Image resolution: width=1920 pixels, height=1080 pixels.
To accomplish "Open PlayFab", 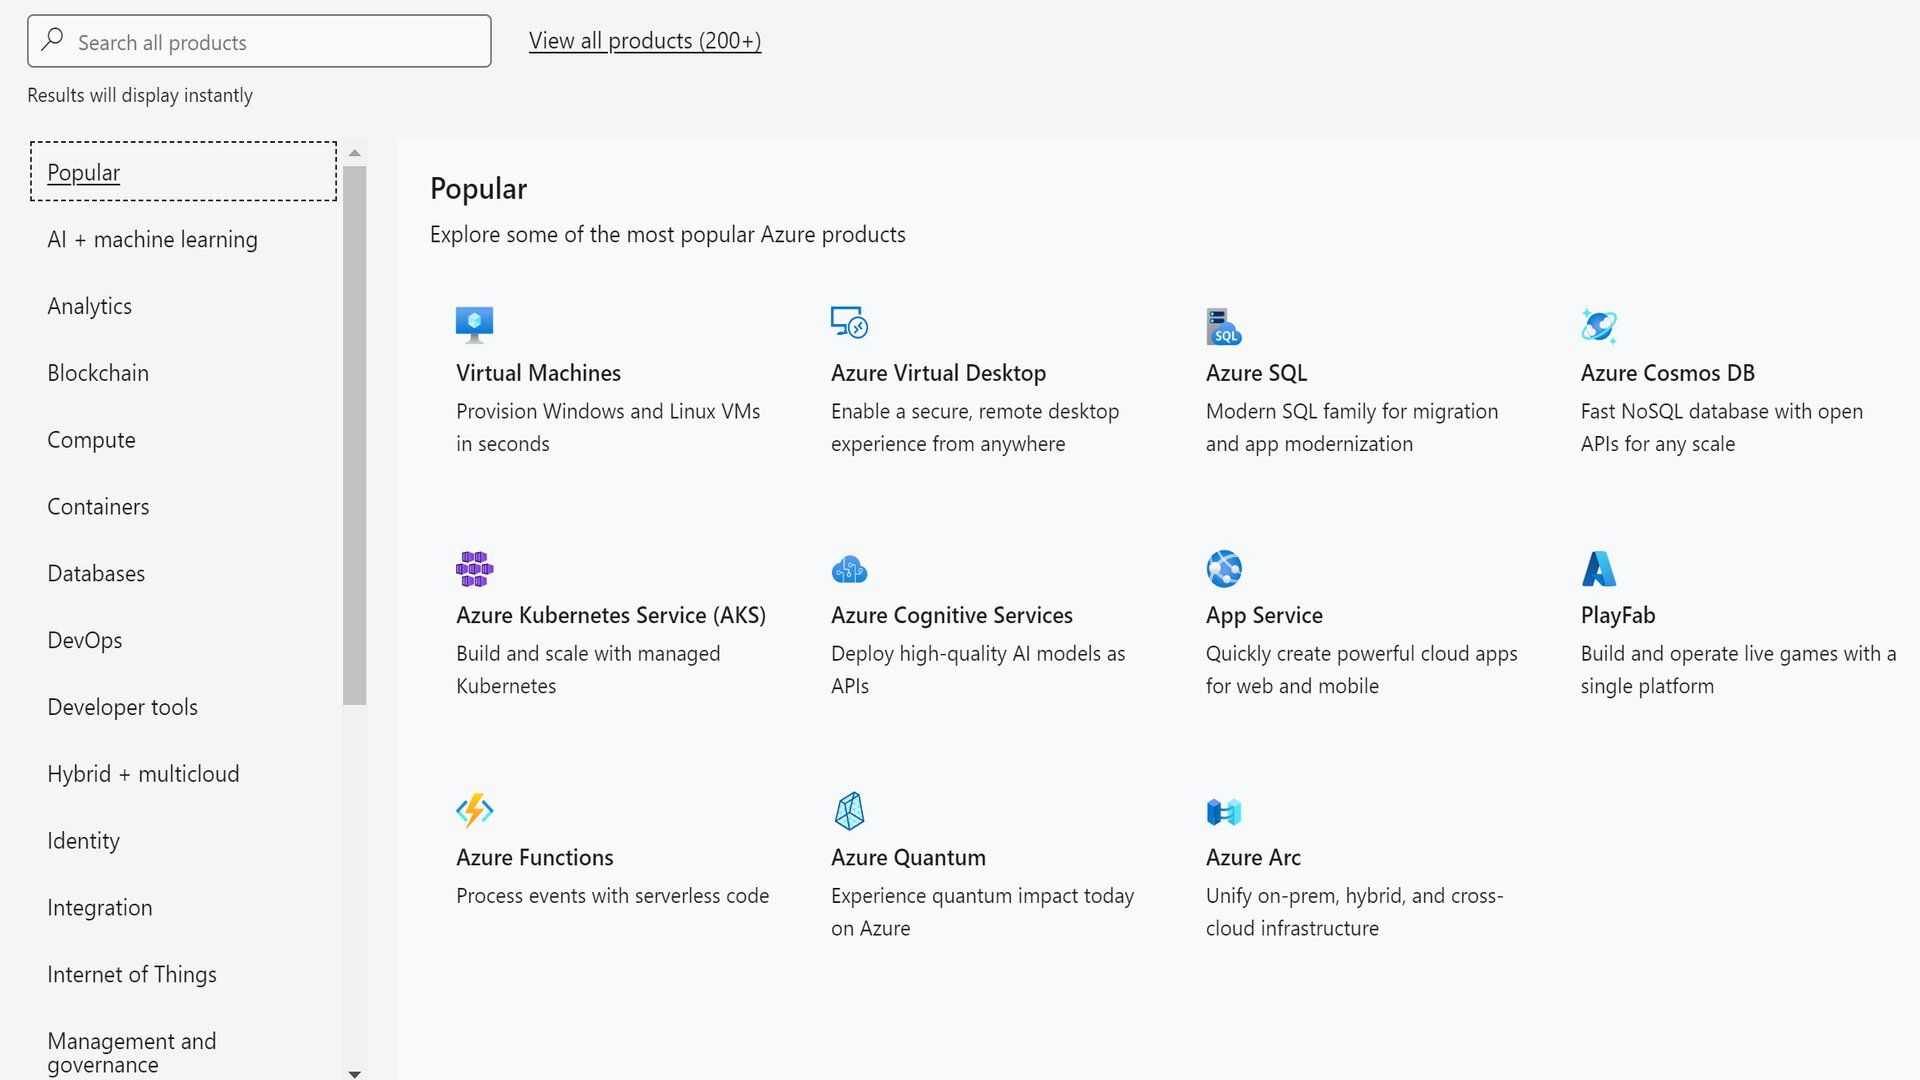I will point(1617,615).
